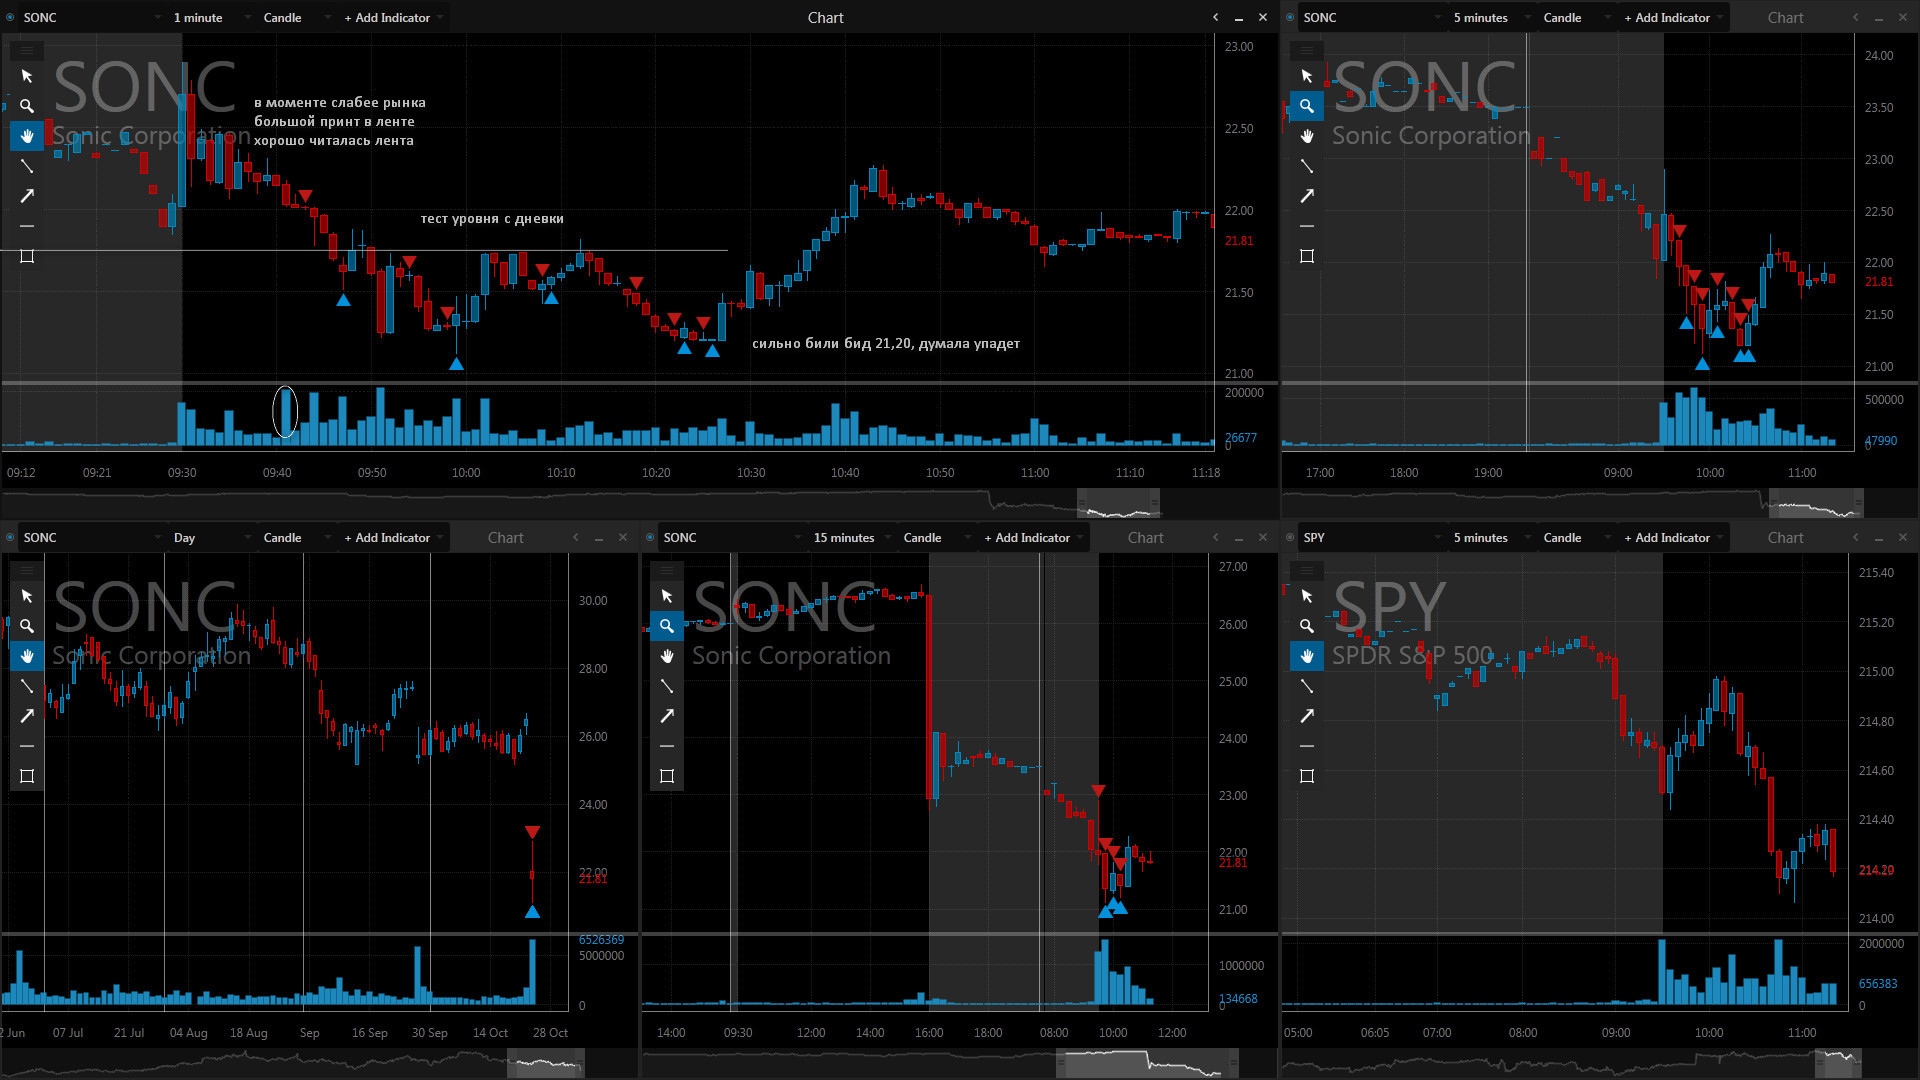This screenshot has width=1920, height=1080.
Task: Click the range navigator slider under 1 minute chart
Action: [x=1117, y=502]
